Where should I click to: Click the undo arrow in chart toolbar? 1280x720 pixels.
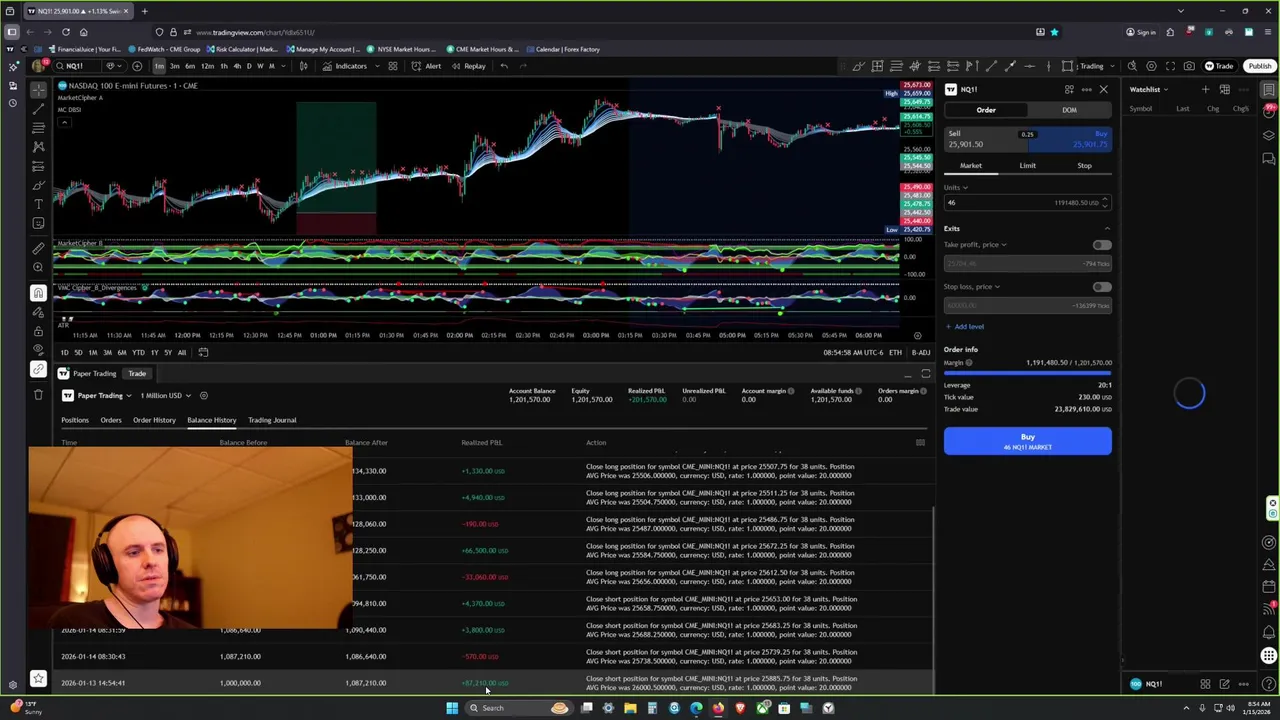coord(504,66)
